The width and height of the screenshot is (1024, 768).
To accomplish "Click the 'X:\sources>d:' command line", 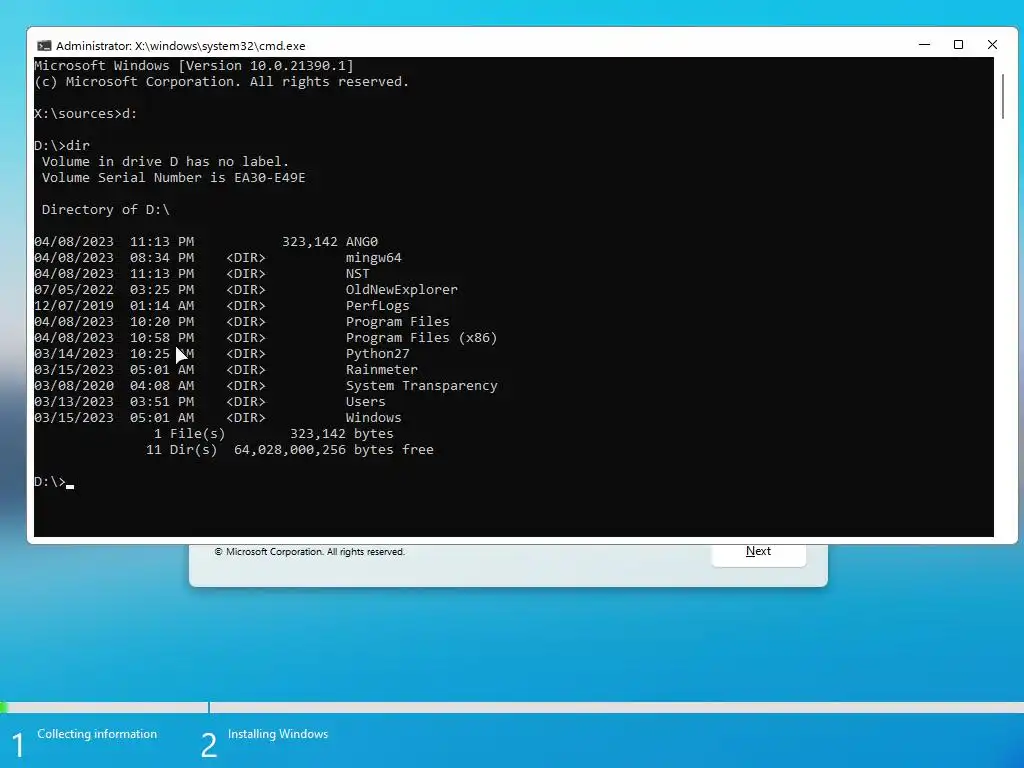I will point(86,114).
